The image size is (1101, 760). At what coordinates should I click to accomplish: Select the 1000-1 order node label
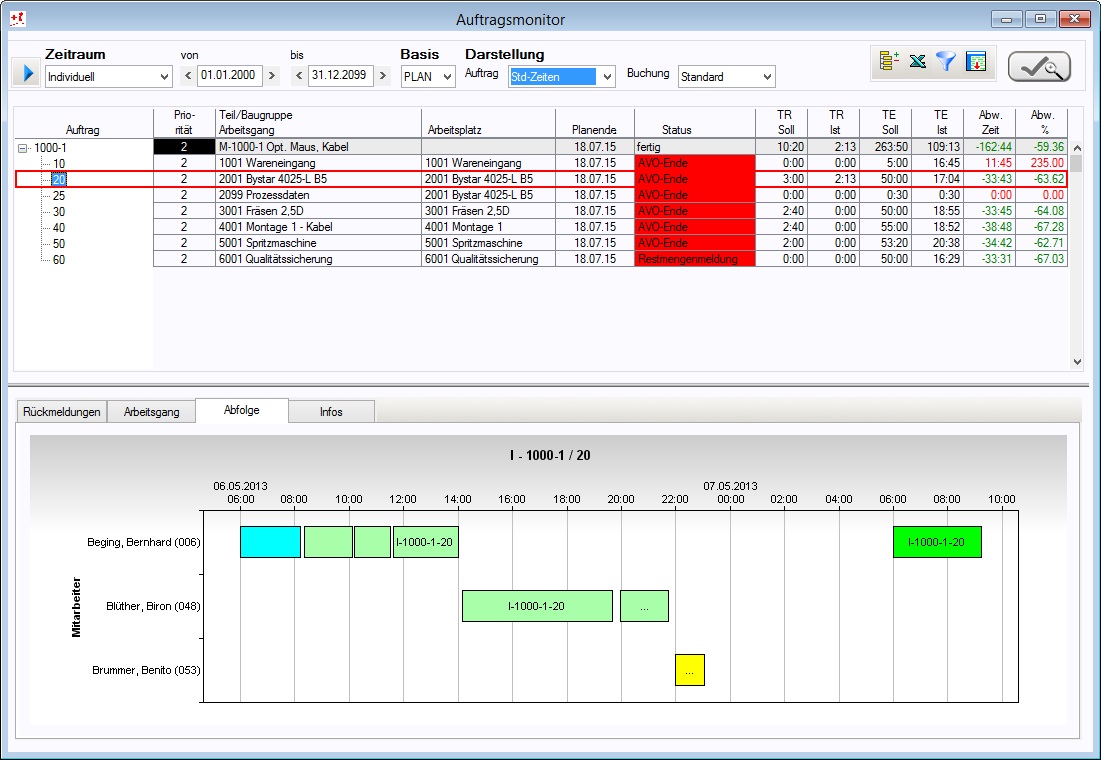click(51, 148)
